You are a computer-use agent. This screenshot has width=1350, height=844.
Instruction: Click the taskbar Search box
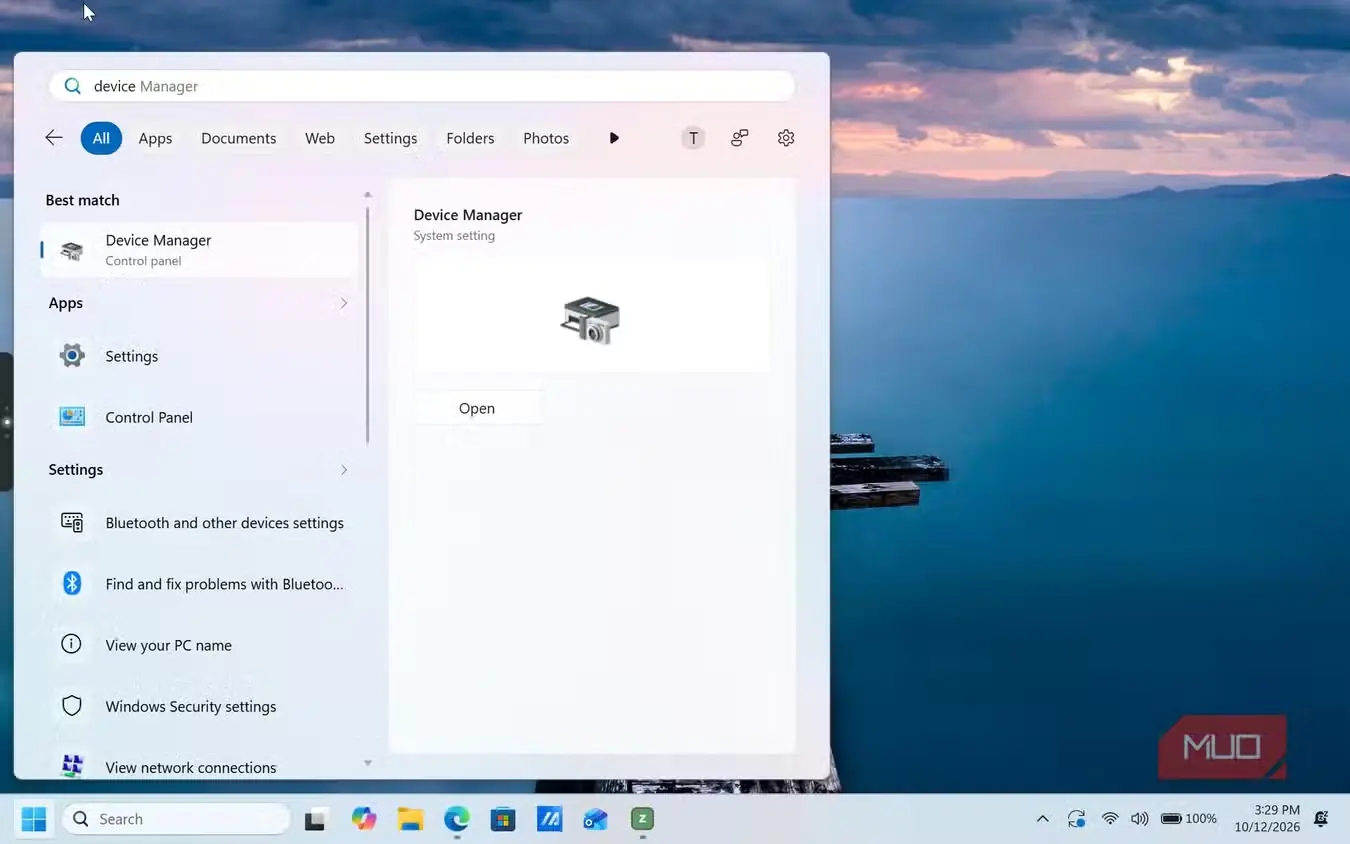tap(177, 819)
